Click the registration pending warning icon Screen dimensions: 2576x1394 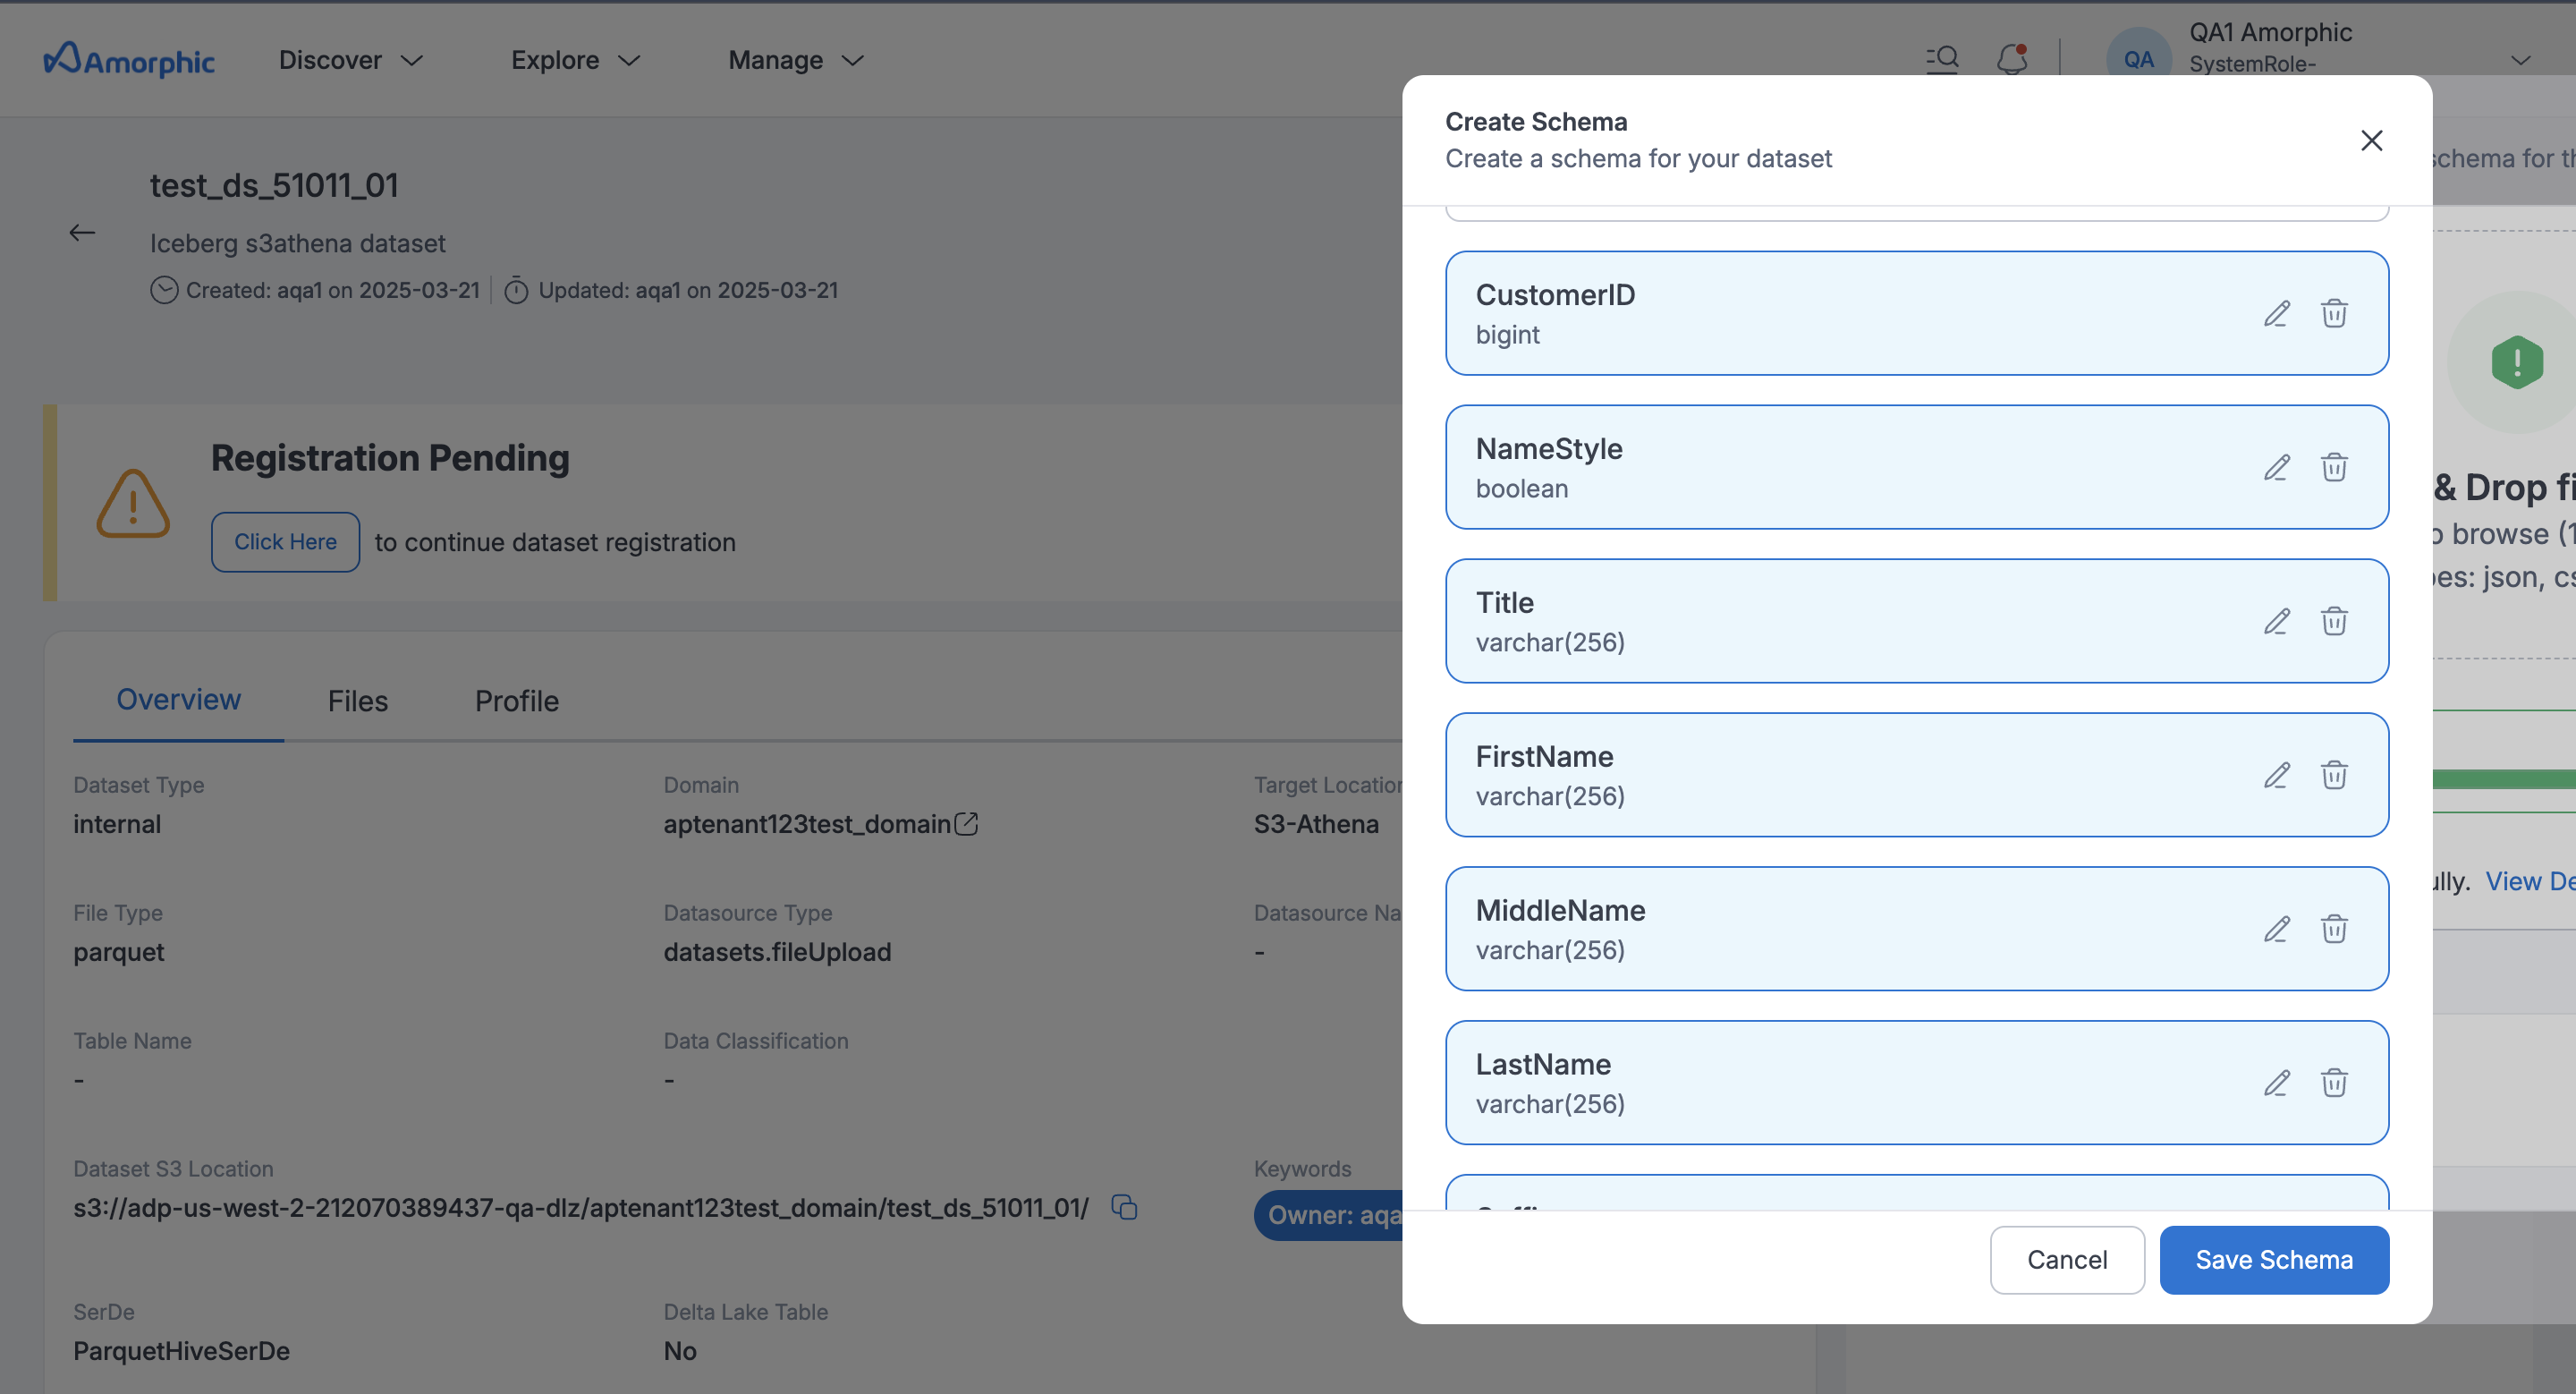[x=133, y=503]
